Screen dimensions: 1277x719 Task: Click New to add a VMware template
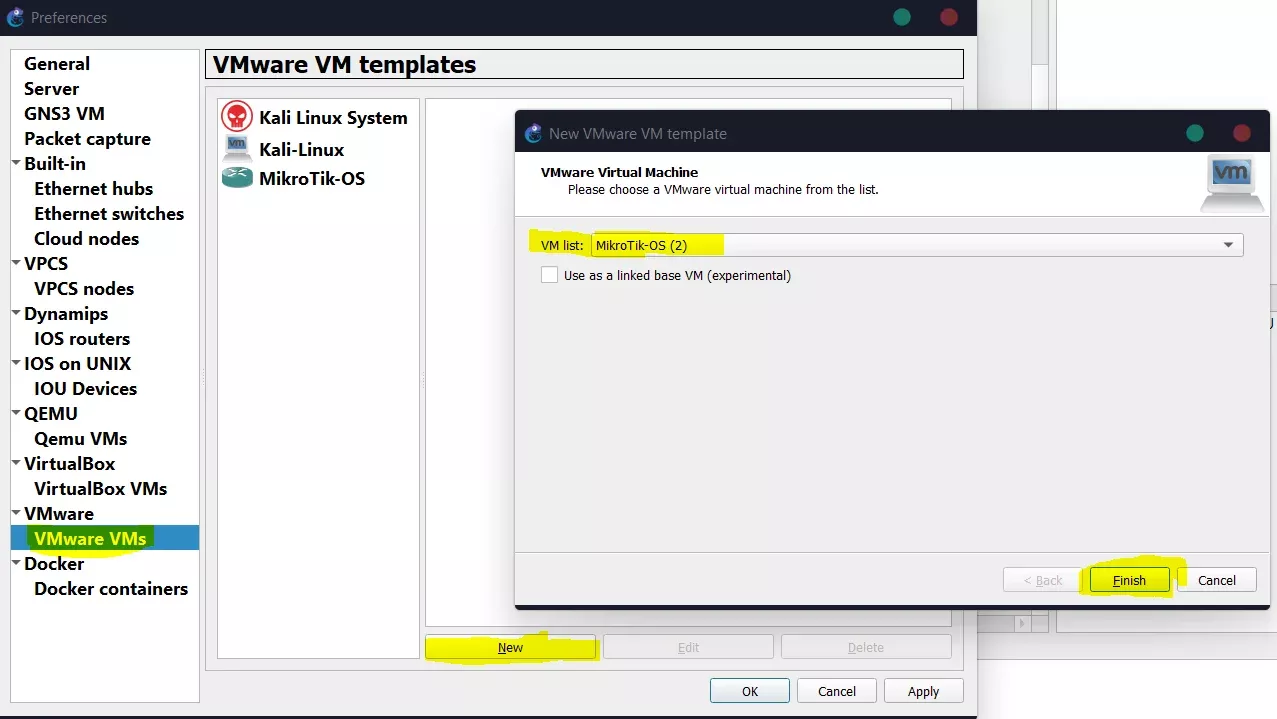[x=510, y=647]
